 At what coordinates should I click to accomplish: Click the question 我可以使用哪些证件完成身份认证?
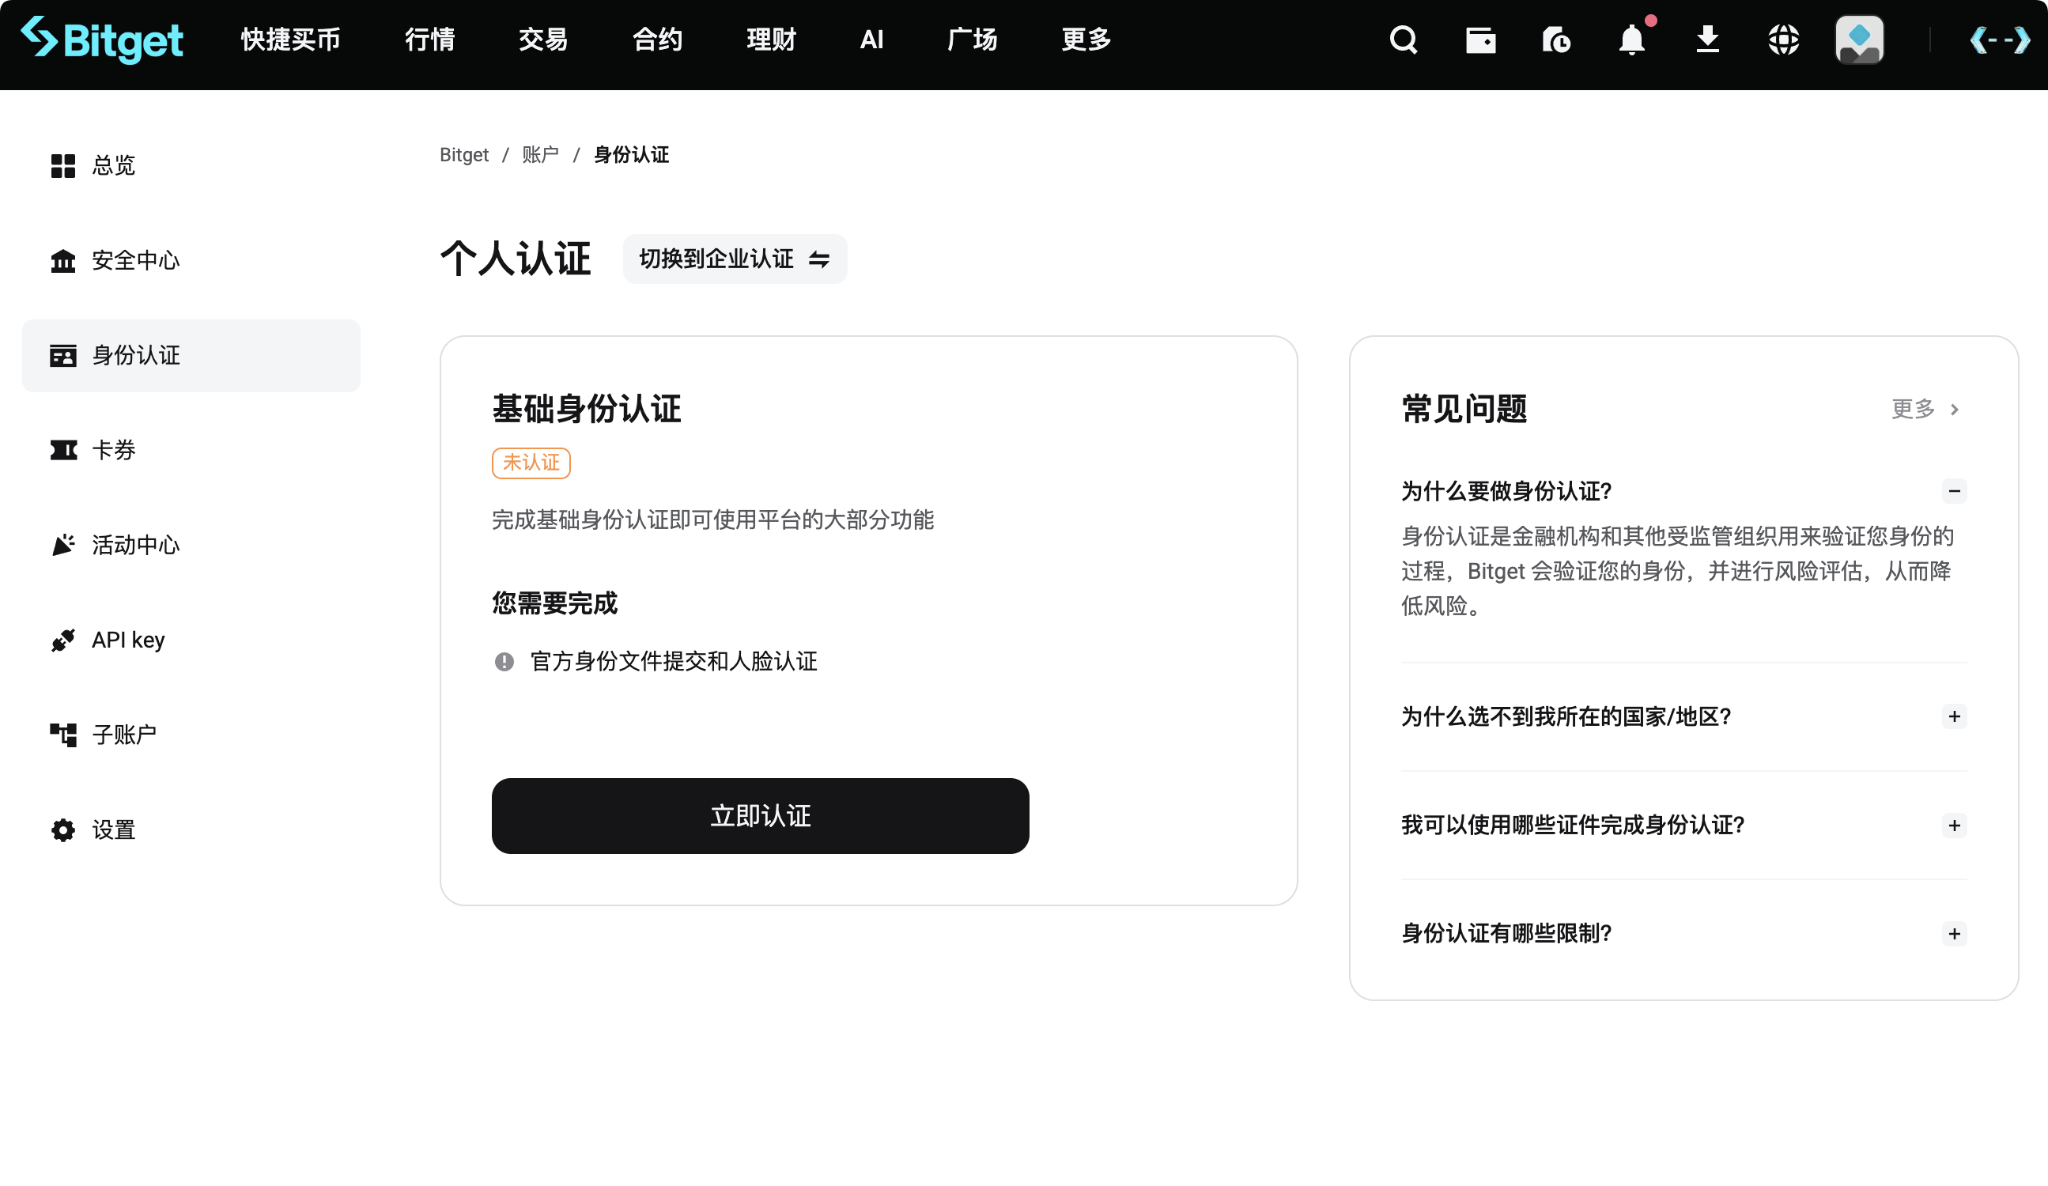(1572, 826)
